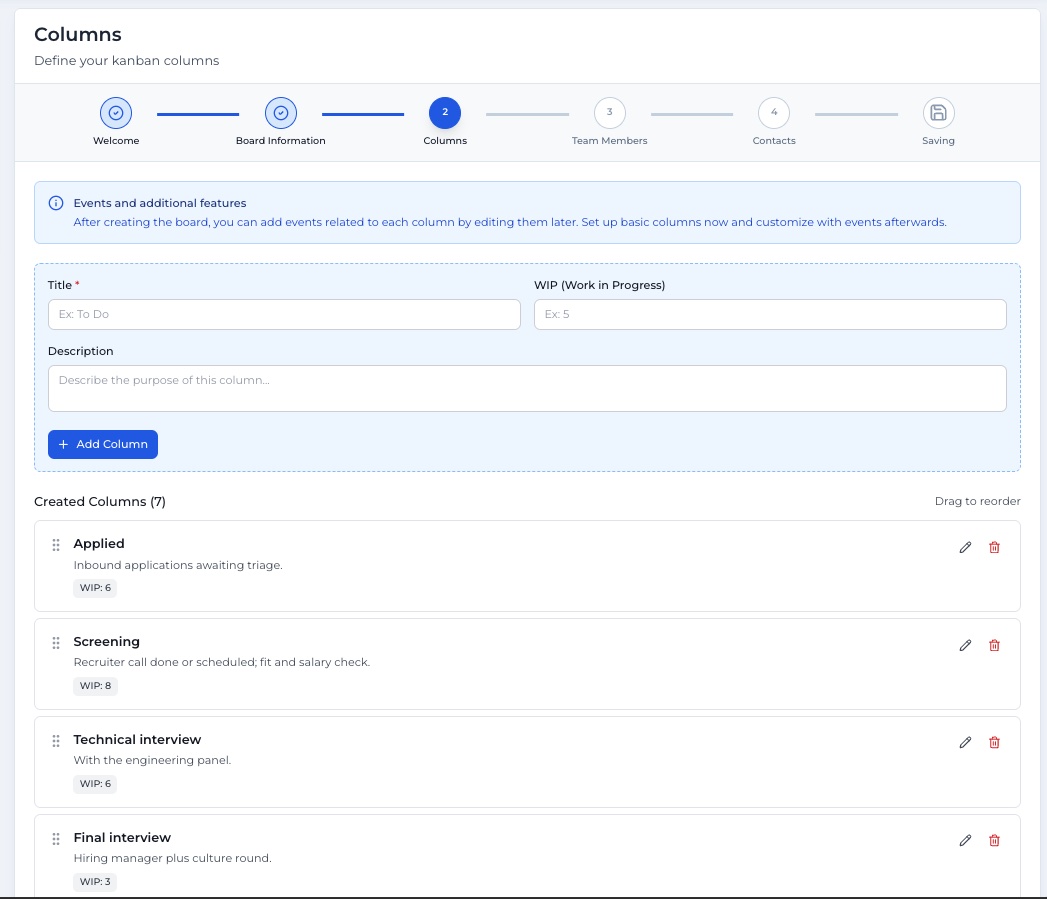Click the 'Created Columns (7)' heading

[x=99, y=502]
